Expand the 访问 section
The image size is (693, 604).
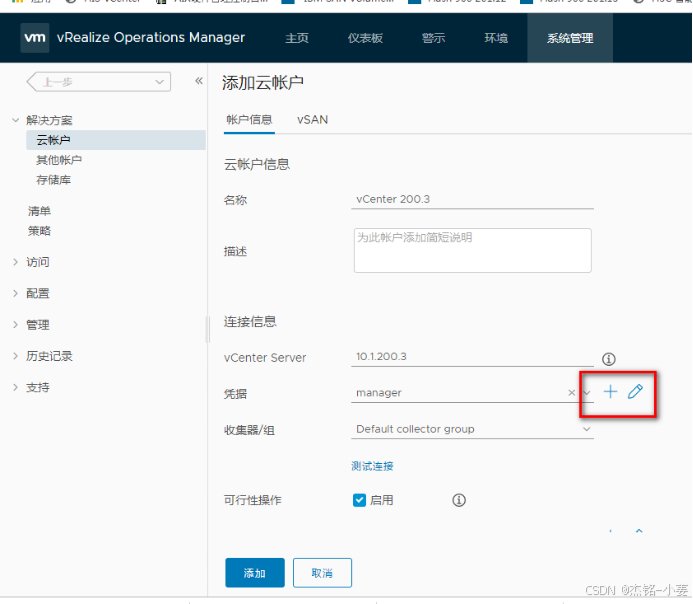tap(15, 262)
